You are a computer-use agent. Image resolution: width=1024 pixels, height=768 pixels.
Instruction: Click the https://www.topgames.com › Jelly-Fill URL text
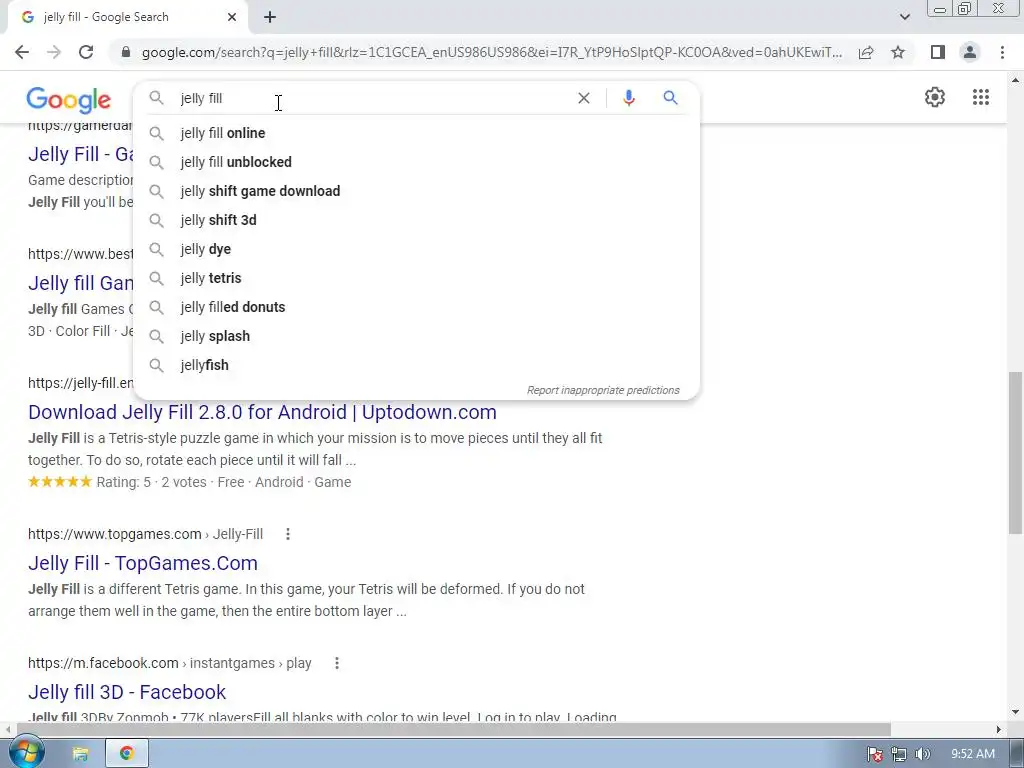[x=145, y=534]
